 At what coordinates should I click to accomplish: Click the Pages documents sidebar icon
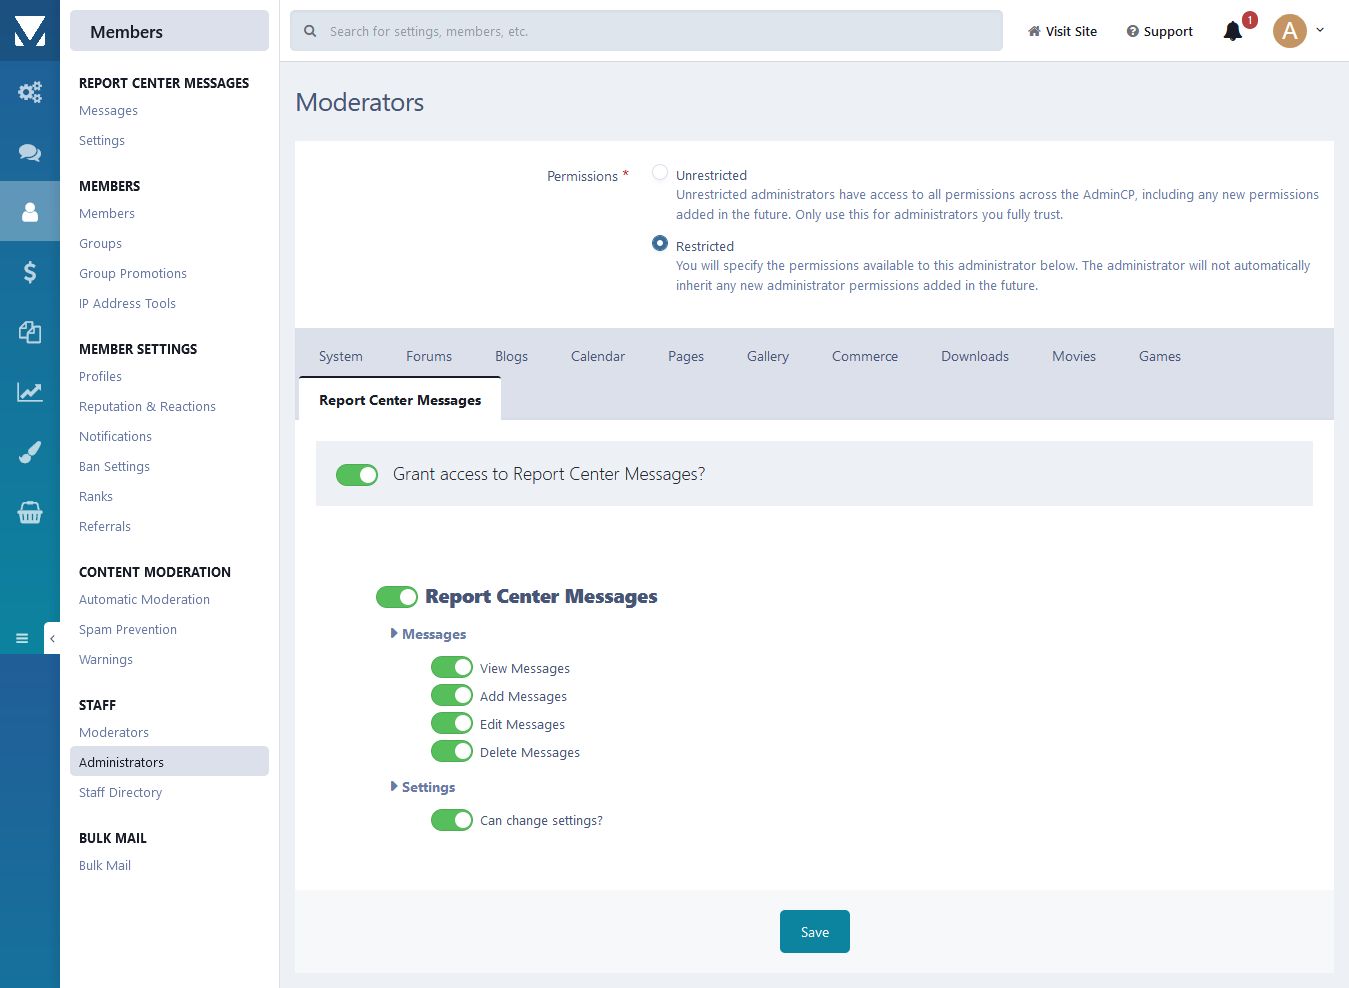pos(30,332)
